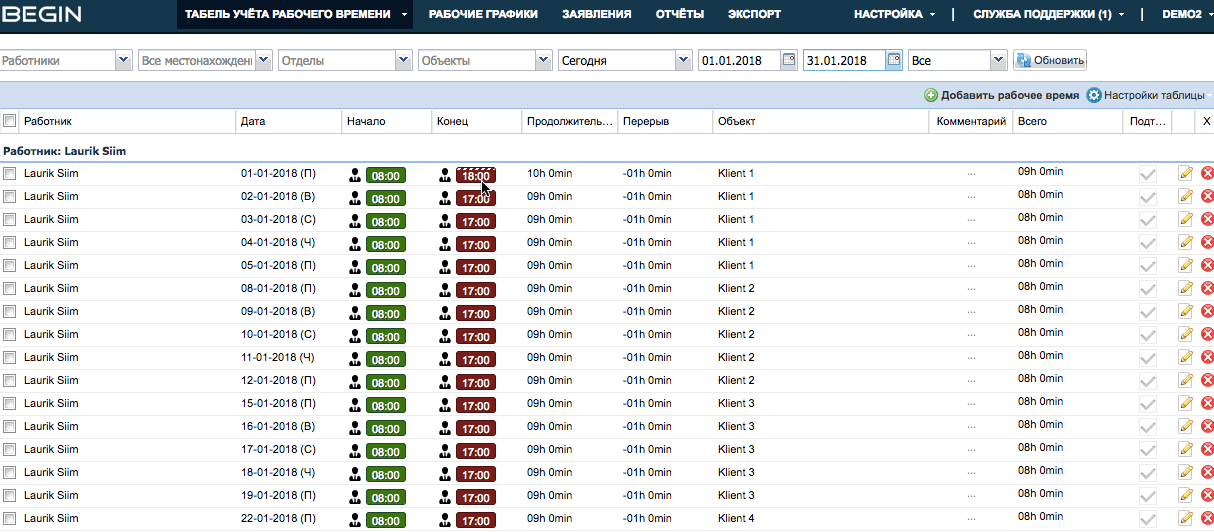Click Klient 2 on 08-01-2018 row
The width and height of the screenshot is (1214, 532).
click(x=736, y=288)
